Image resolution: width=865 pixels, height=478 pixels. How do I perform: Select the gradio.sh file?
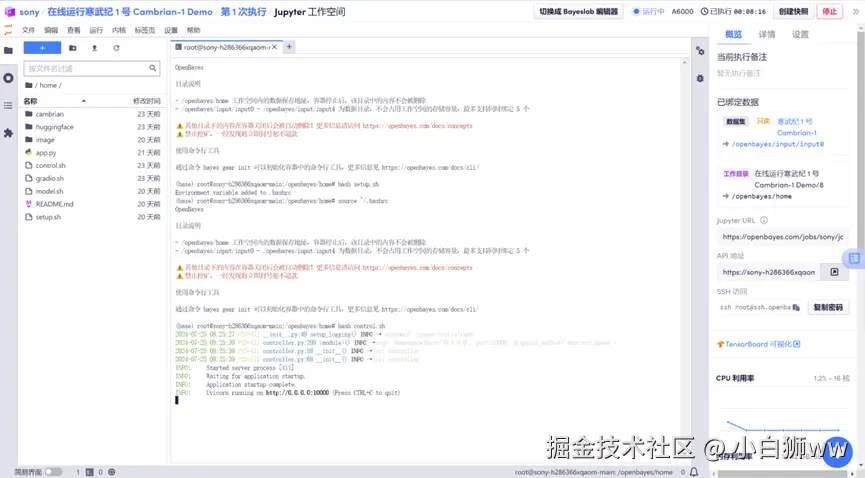pyautogui.click(x=50, y=178)
